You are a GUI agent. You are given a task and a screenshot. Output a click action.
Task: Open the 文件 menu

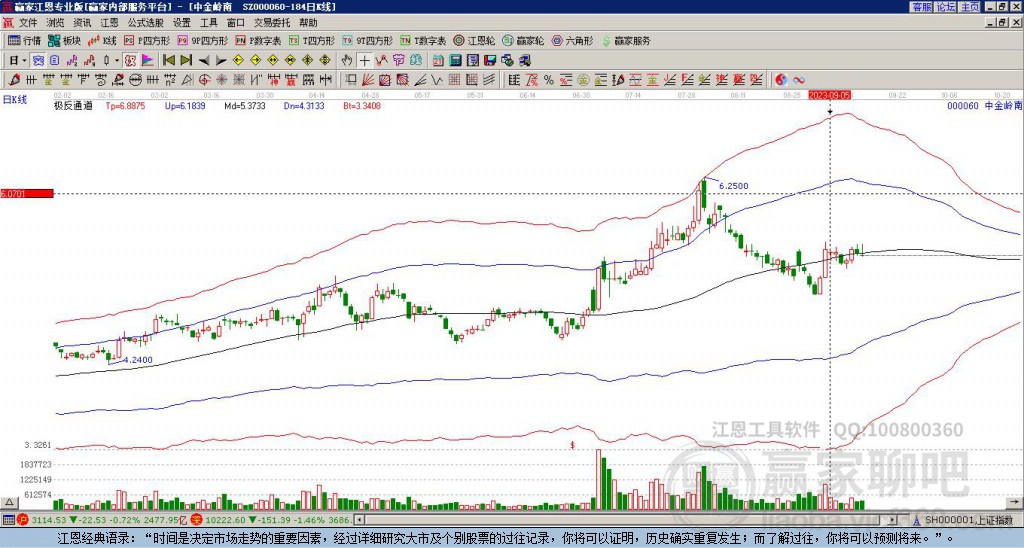(28, 23)
